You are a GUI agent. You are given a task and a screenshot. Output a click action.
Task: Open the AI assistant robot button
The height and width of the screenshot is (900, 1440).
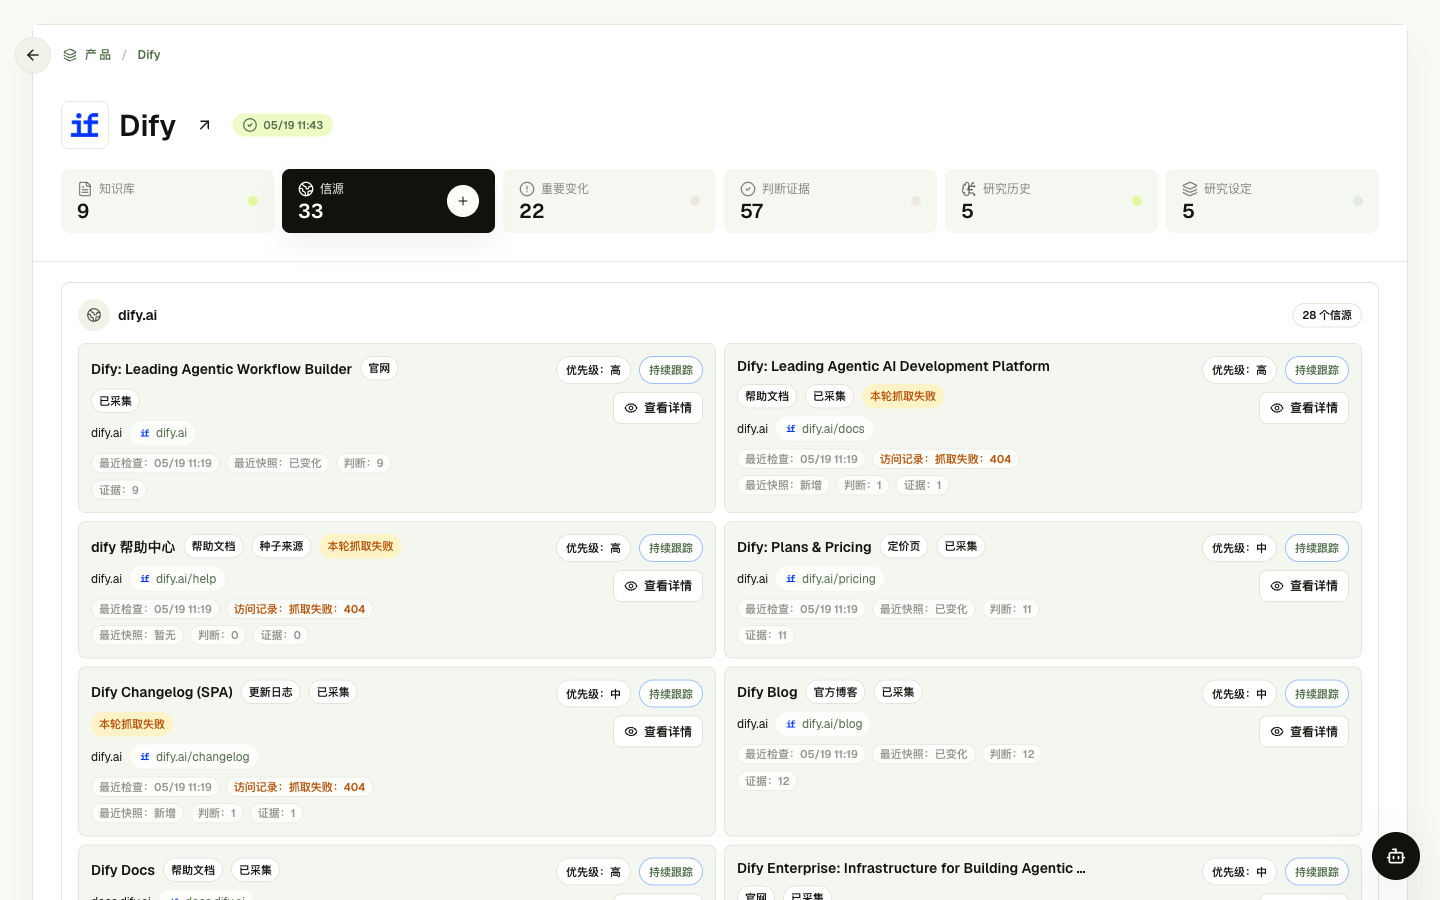click(1396, 856)
